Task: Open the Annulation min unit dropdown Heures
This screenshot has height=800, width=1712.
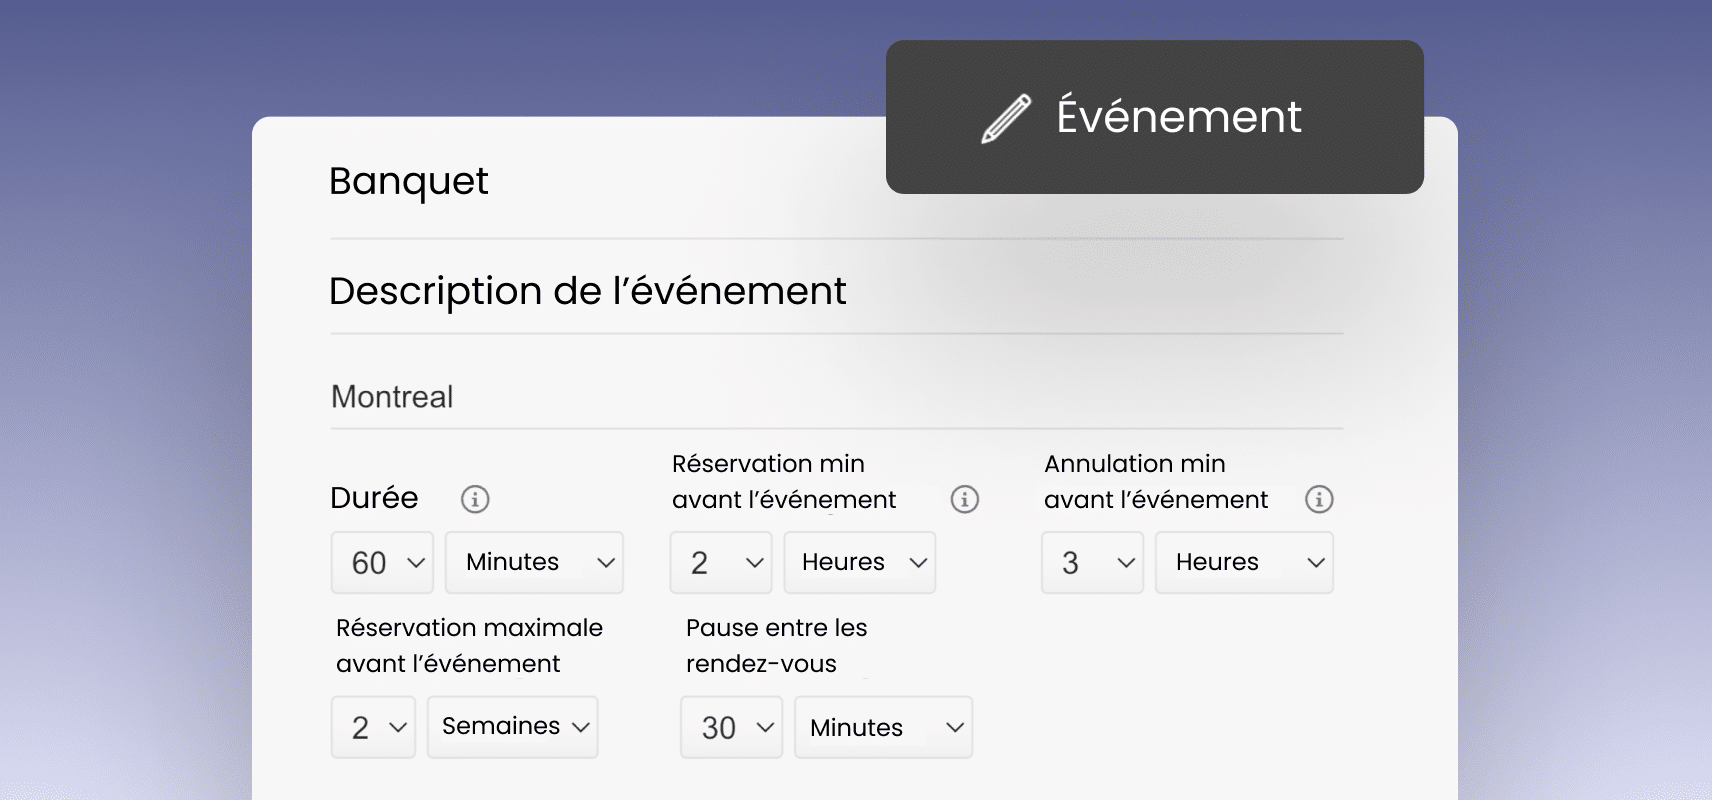Action: pos(1244,562)
